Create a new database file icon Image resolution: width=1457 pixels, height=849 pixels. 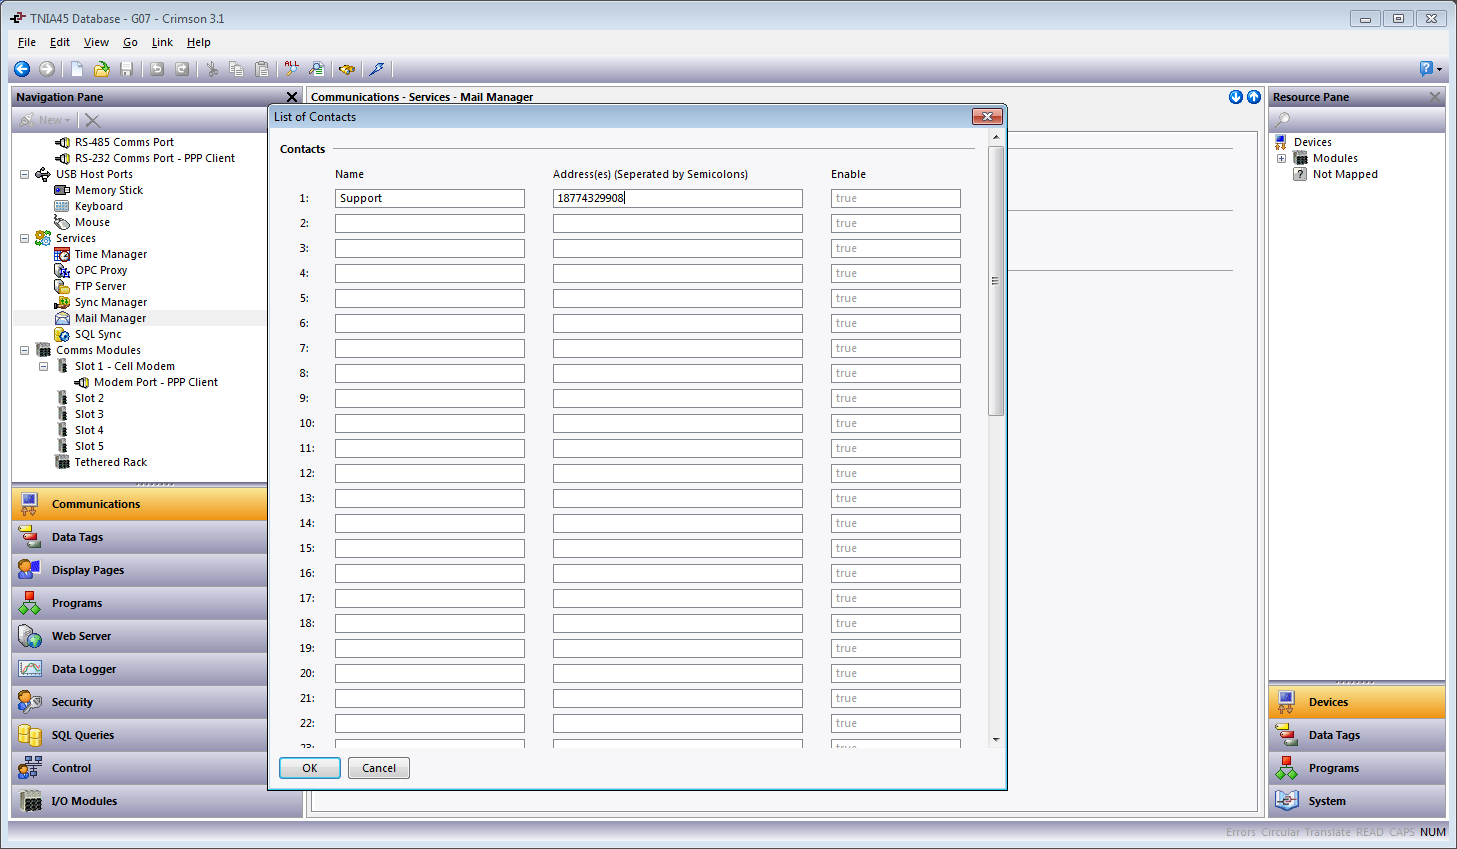tap(77, 69)
